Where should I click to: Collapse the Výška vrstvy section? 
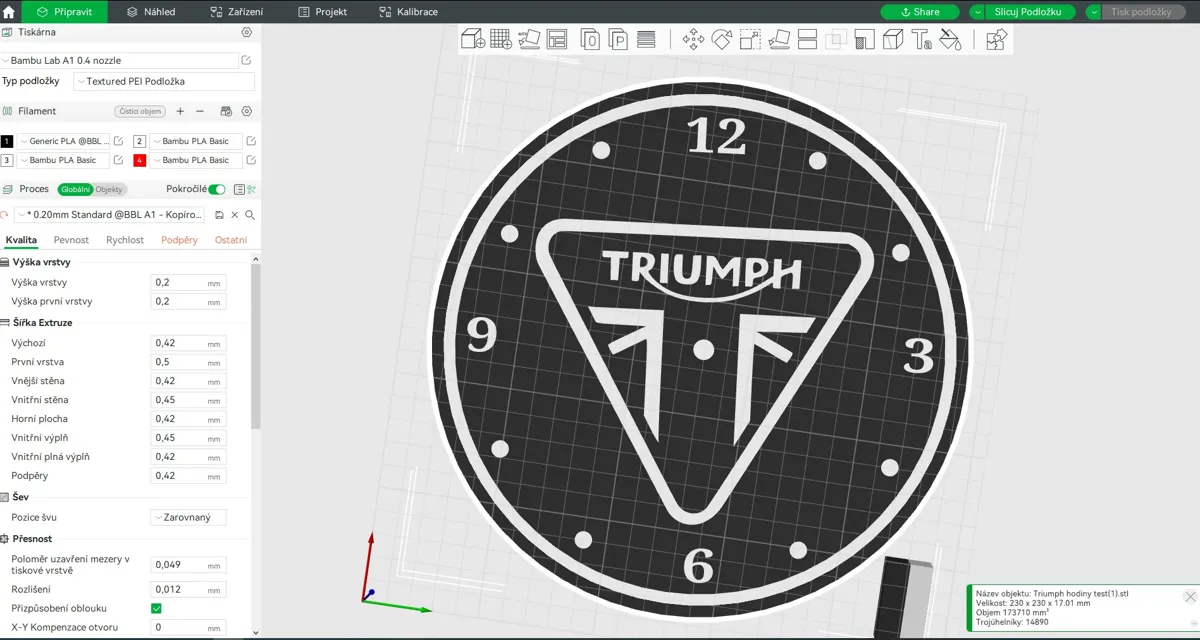point(41,262)
